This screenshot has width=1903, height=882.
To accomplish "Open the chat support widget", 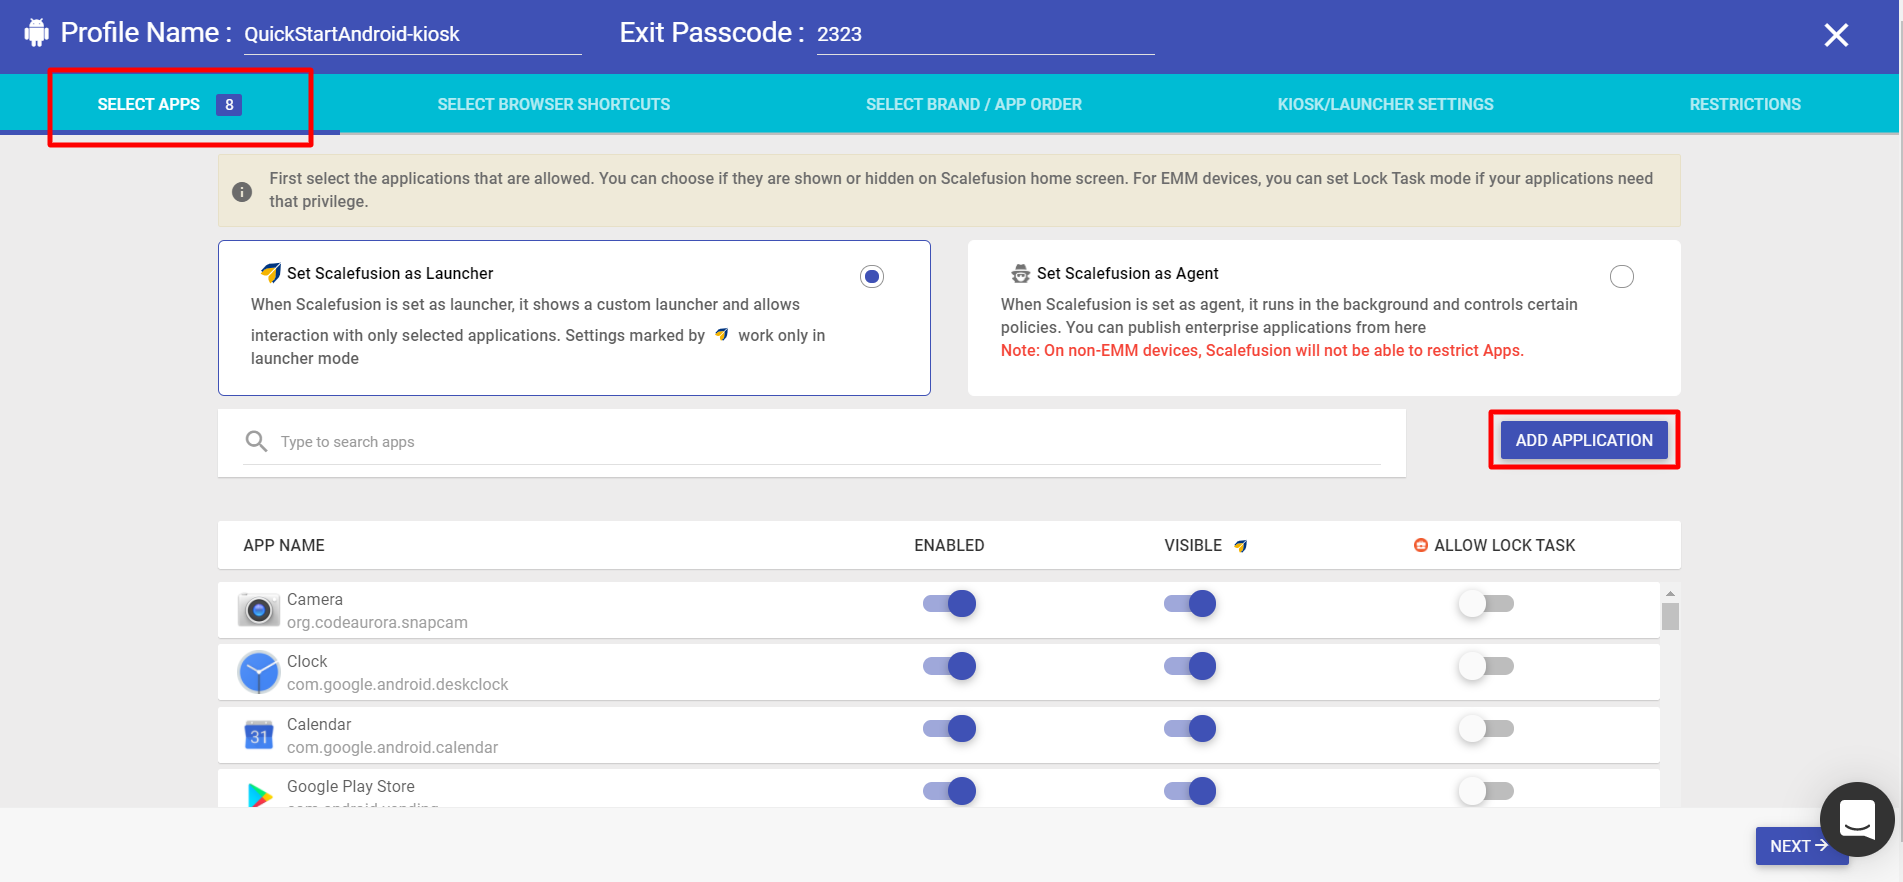I will (x=1856, y=819).
